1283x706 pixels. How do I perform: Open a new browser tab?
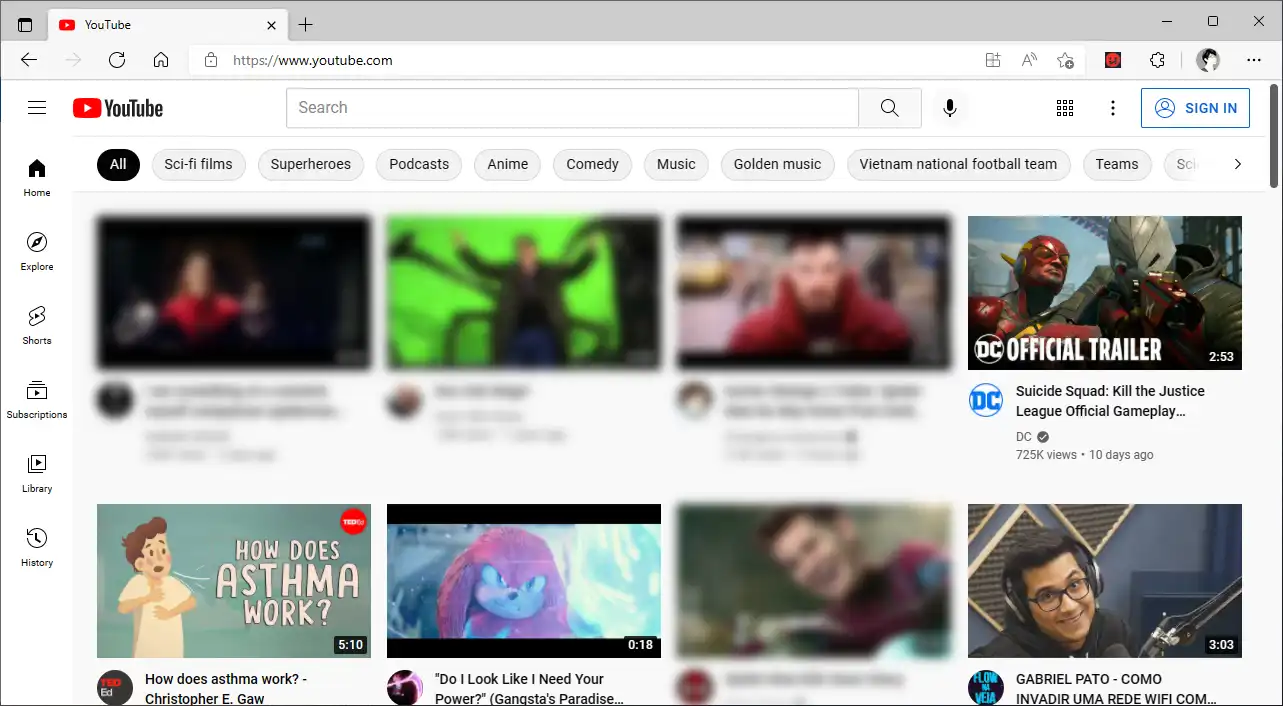point(306,25)
